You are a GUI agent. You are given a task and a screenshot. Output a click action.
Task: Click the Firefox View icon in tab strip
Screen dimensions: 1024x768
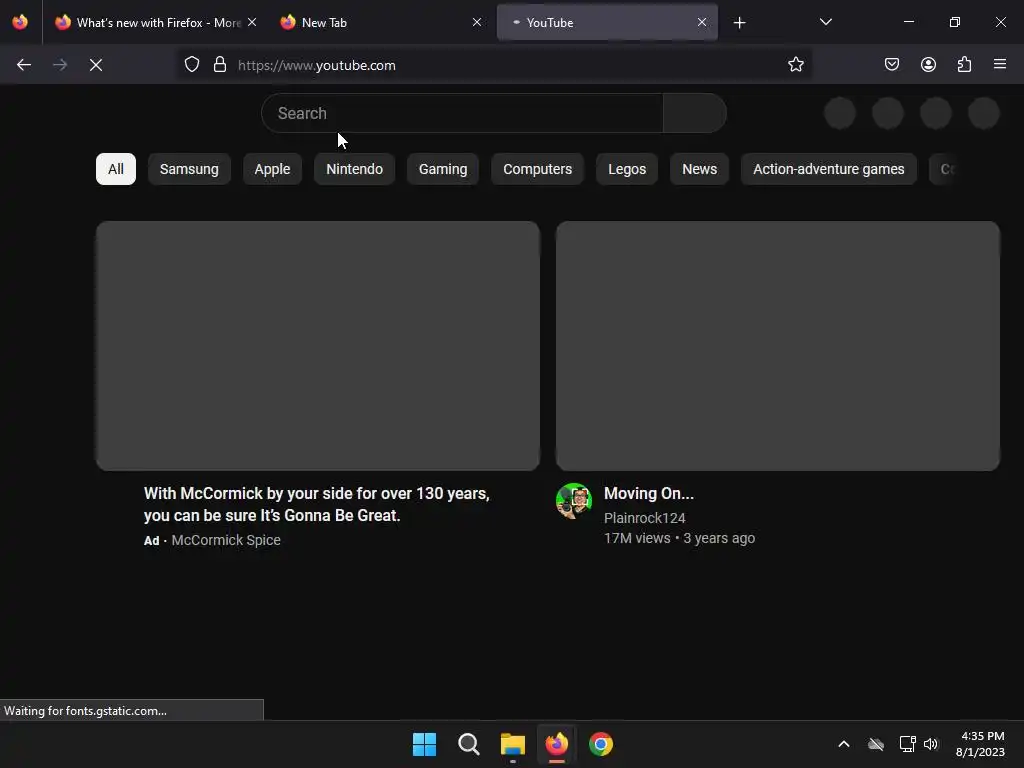pyautogui.click(x=20, y=22)
